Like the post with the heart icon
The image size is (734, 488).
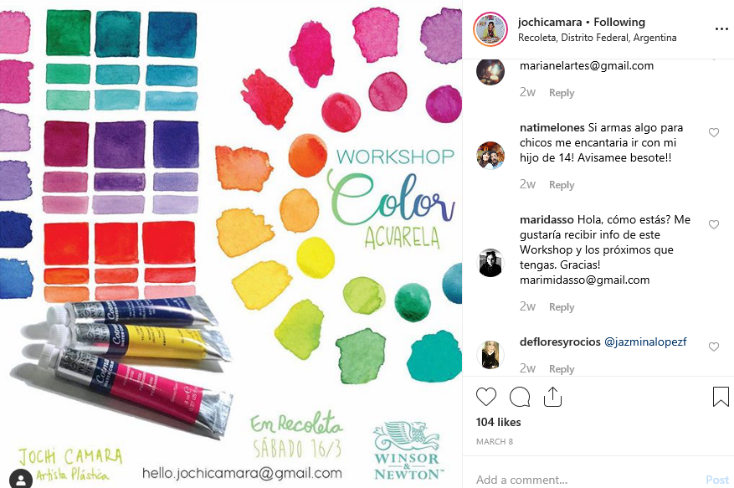(x=486, y=397)
